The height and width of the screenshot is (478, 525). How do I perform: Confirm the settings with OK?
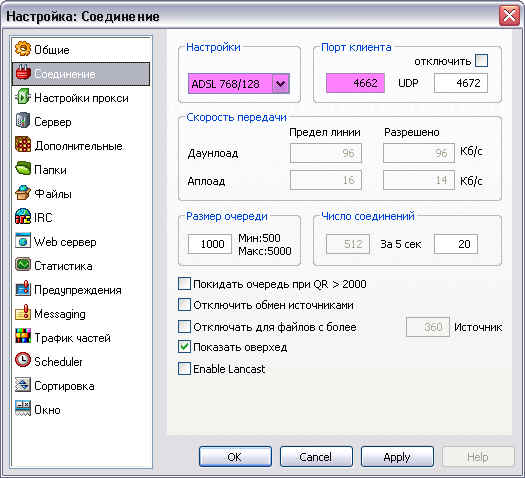click(x=235, y=457)
